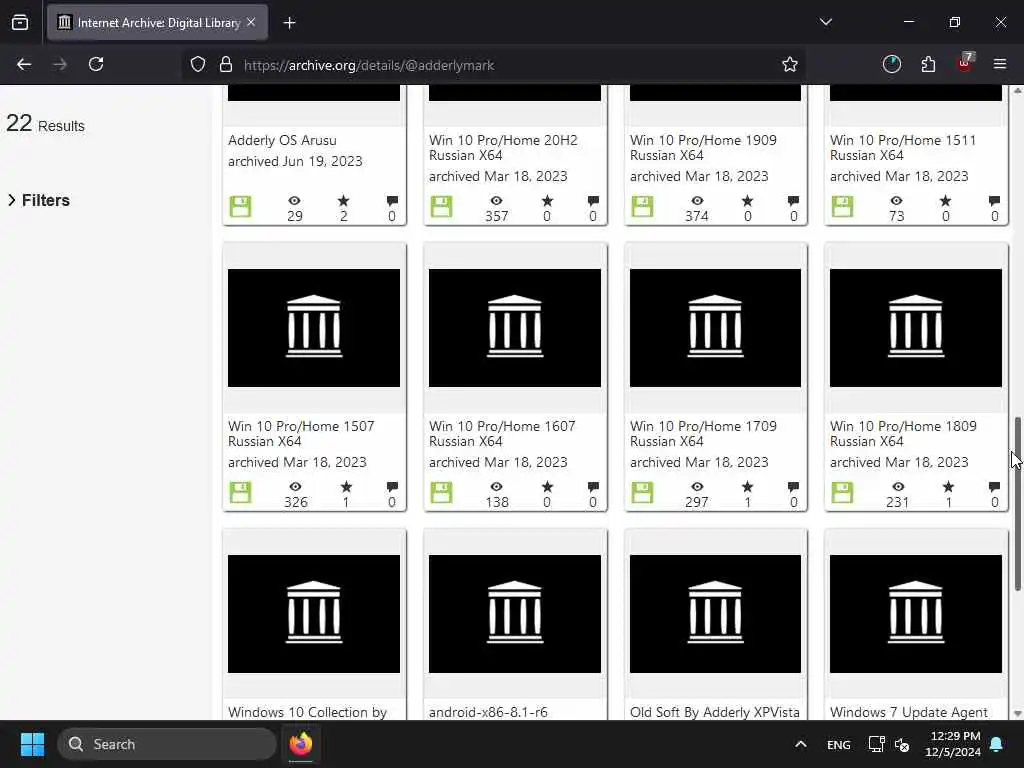Click software floppy icon on Win 10 20H2
The width and height of the screenshot is (1024, 768).
[x=441, y=206]
